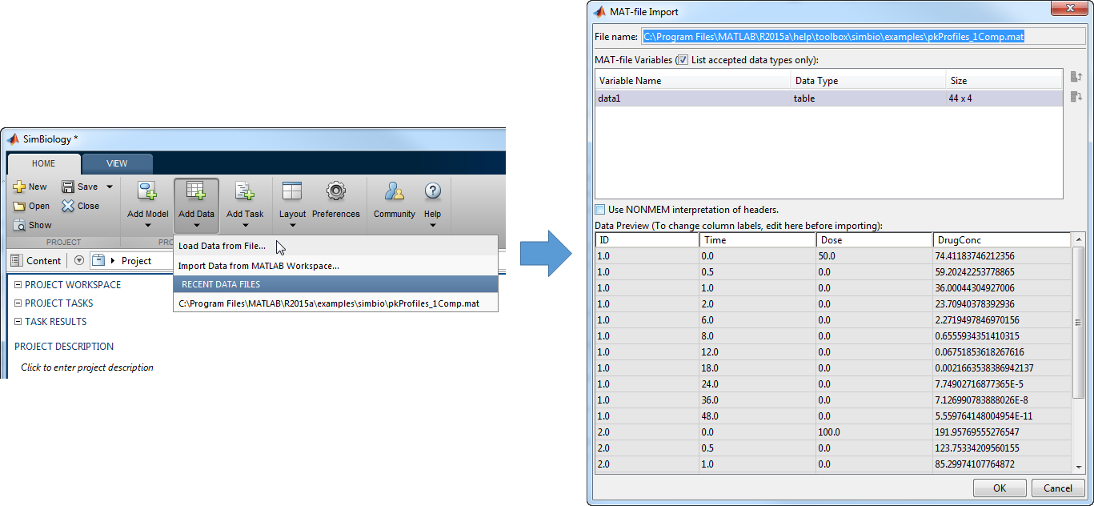Click circular dropdown button beside Content
The height and width of the screenshot is (506, 1094).
click(78, 260)
